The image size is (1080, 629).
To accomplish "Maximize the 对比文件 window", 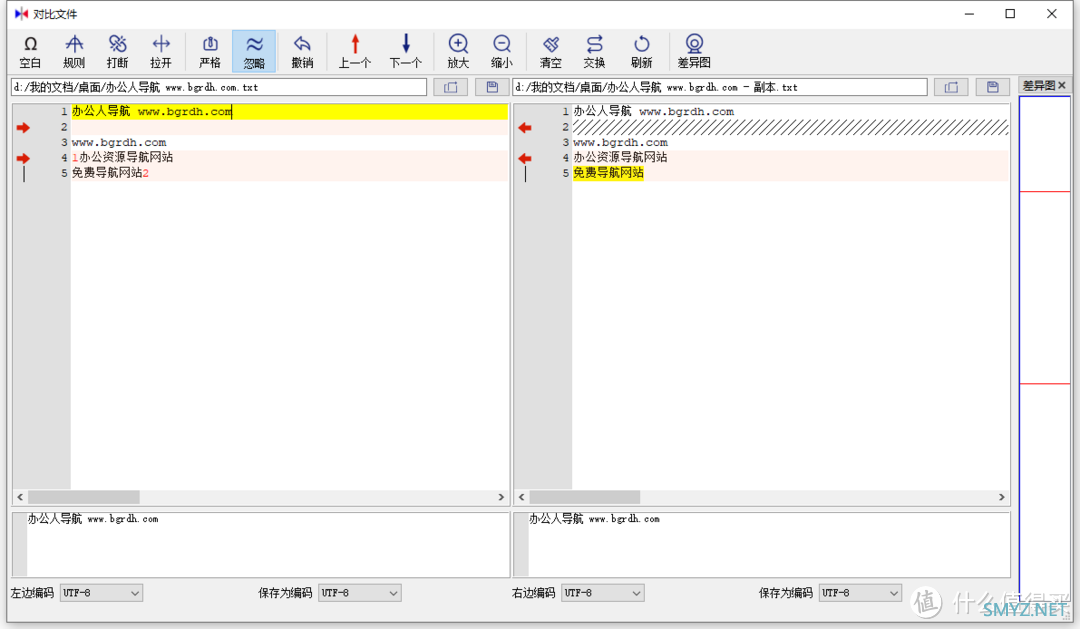I will [1010, 14].
